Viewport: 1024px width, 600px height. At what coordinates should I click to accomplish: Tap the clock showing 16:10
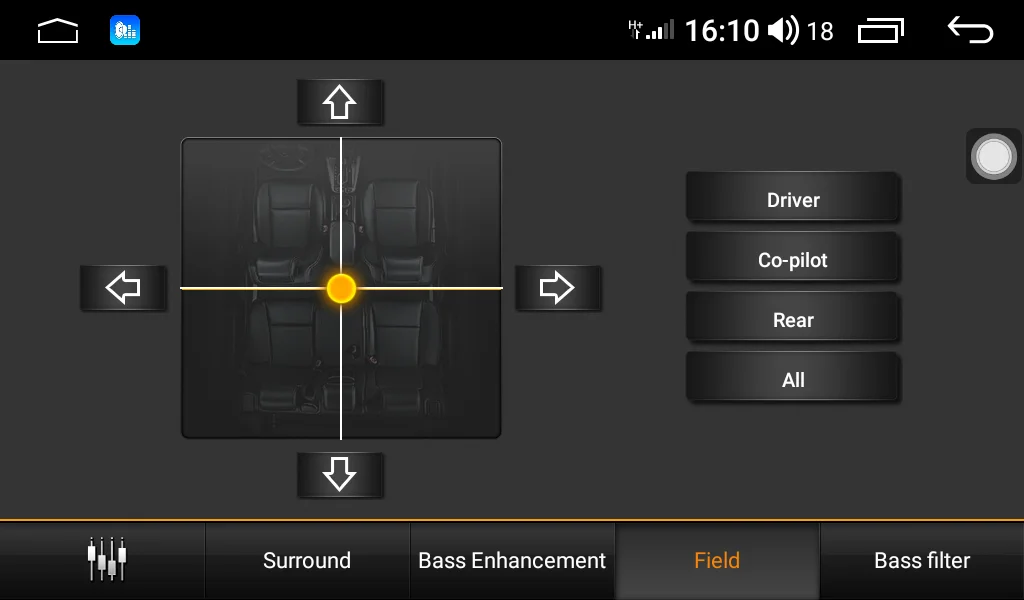pyautogui.click(x=722, y=31)
